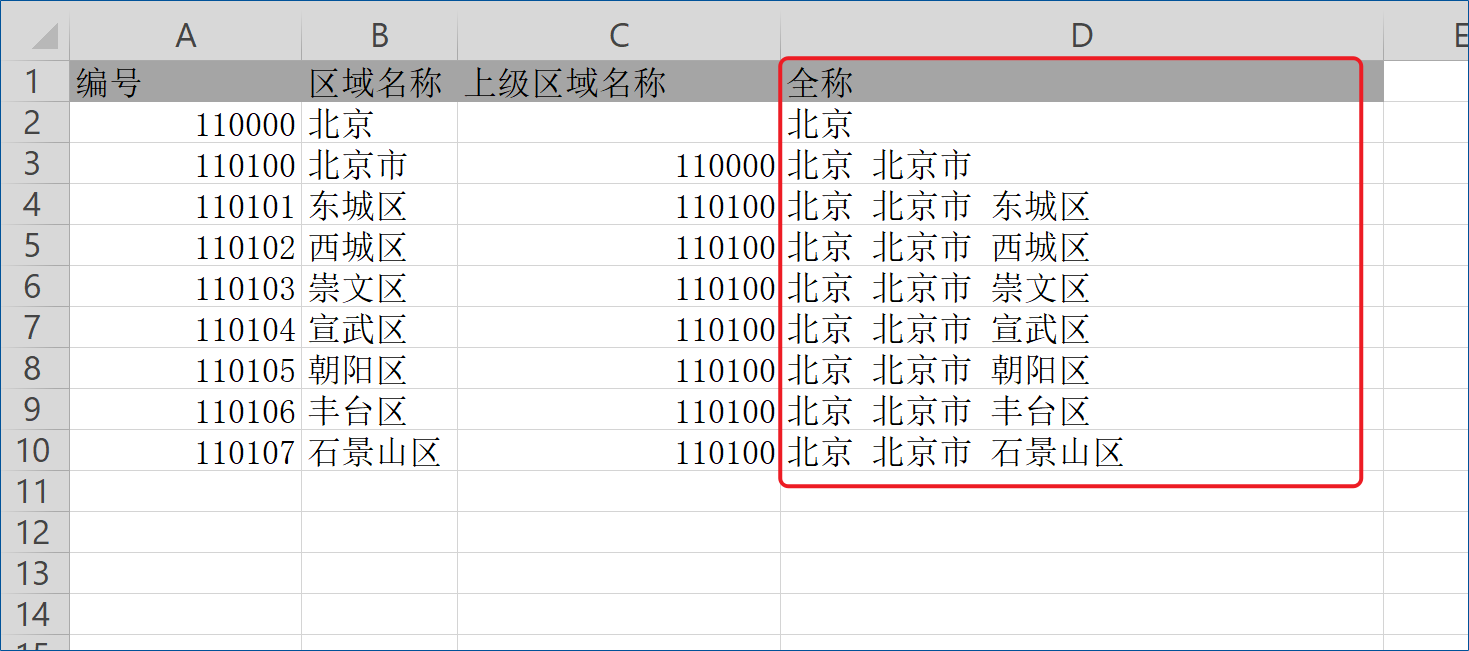Image resolution: width=1469 pixels, height=651 pixels.
Task: Select row 2 header
Action: pos(34,122)
